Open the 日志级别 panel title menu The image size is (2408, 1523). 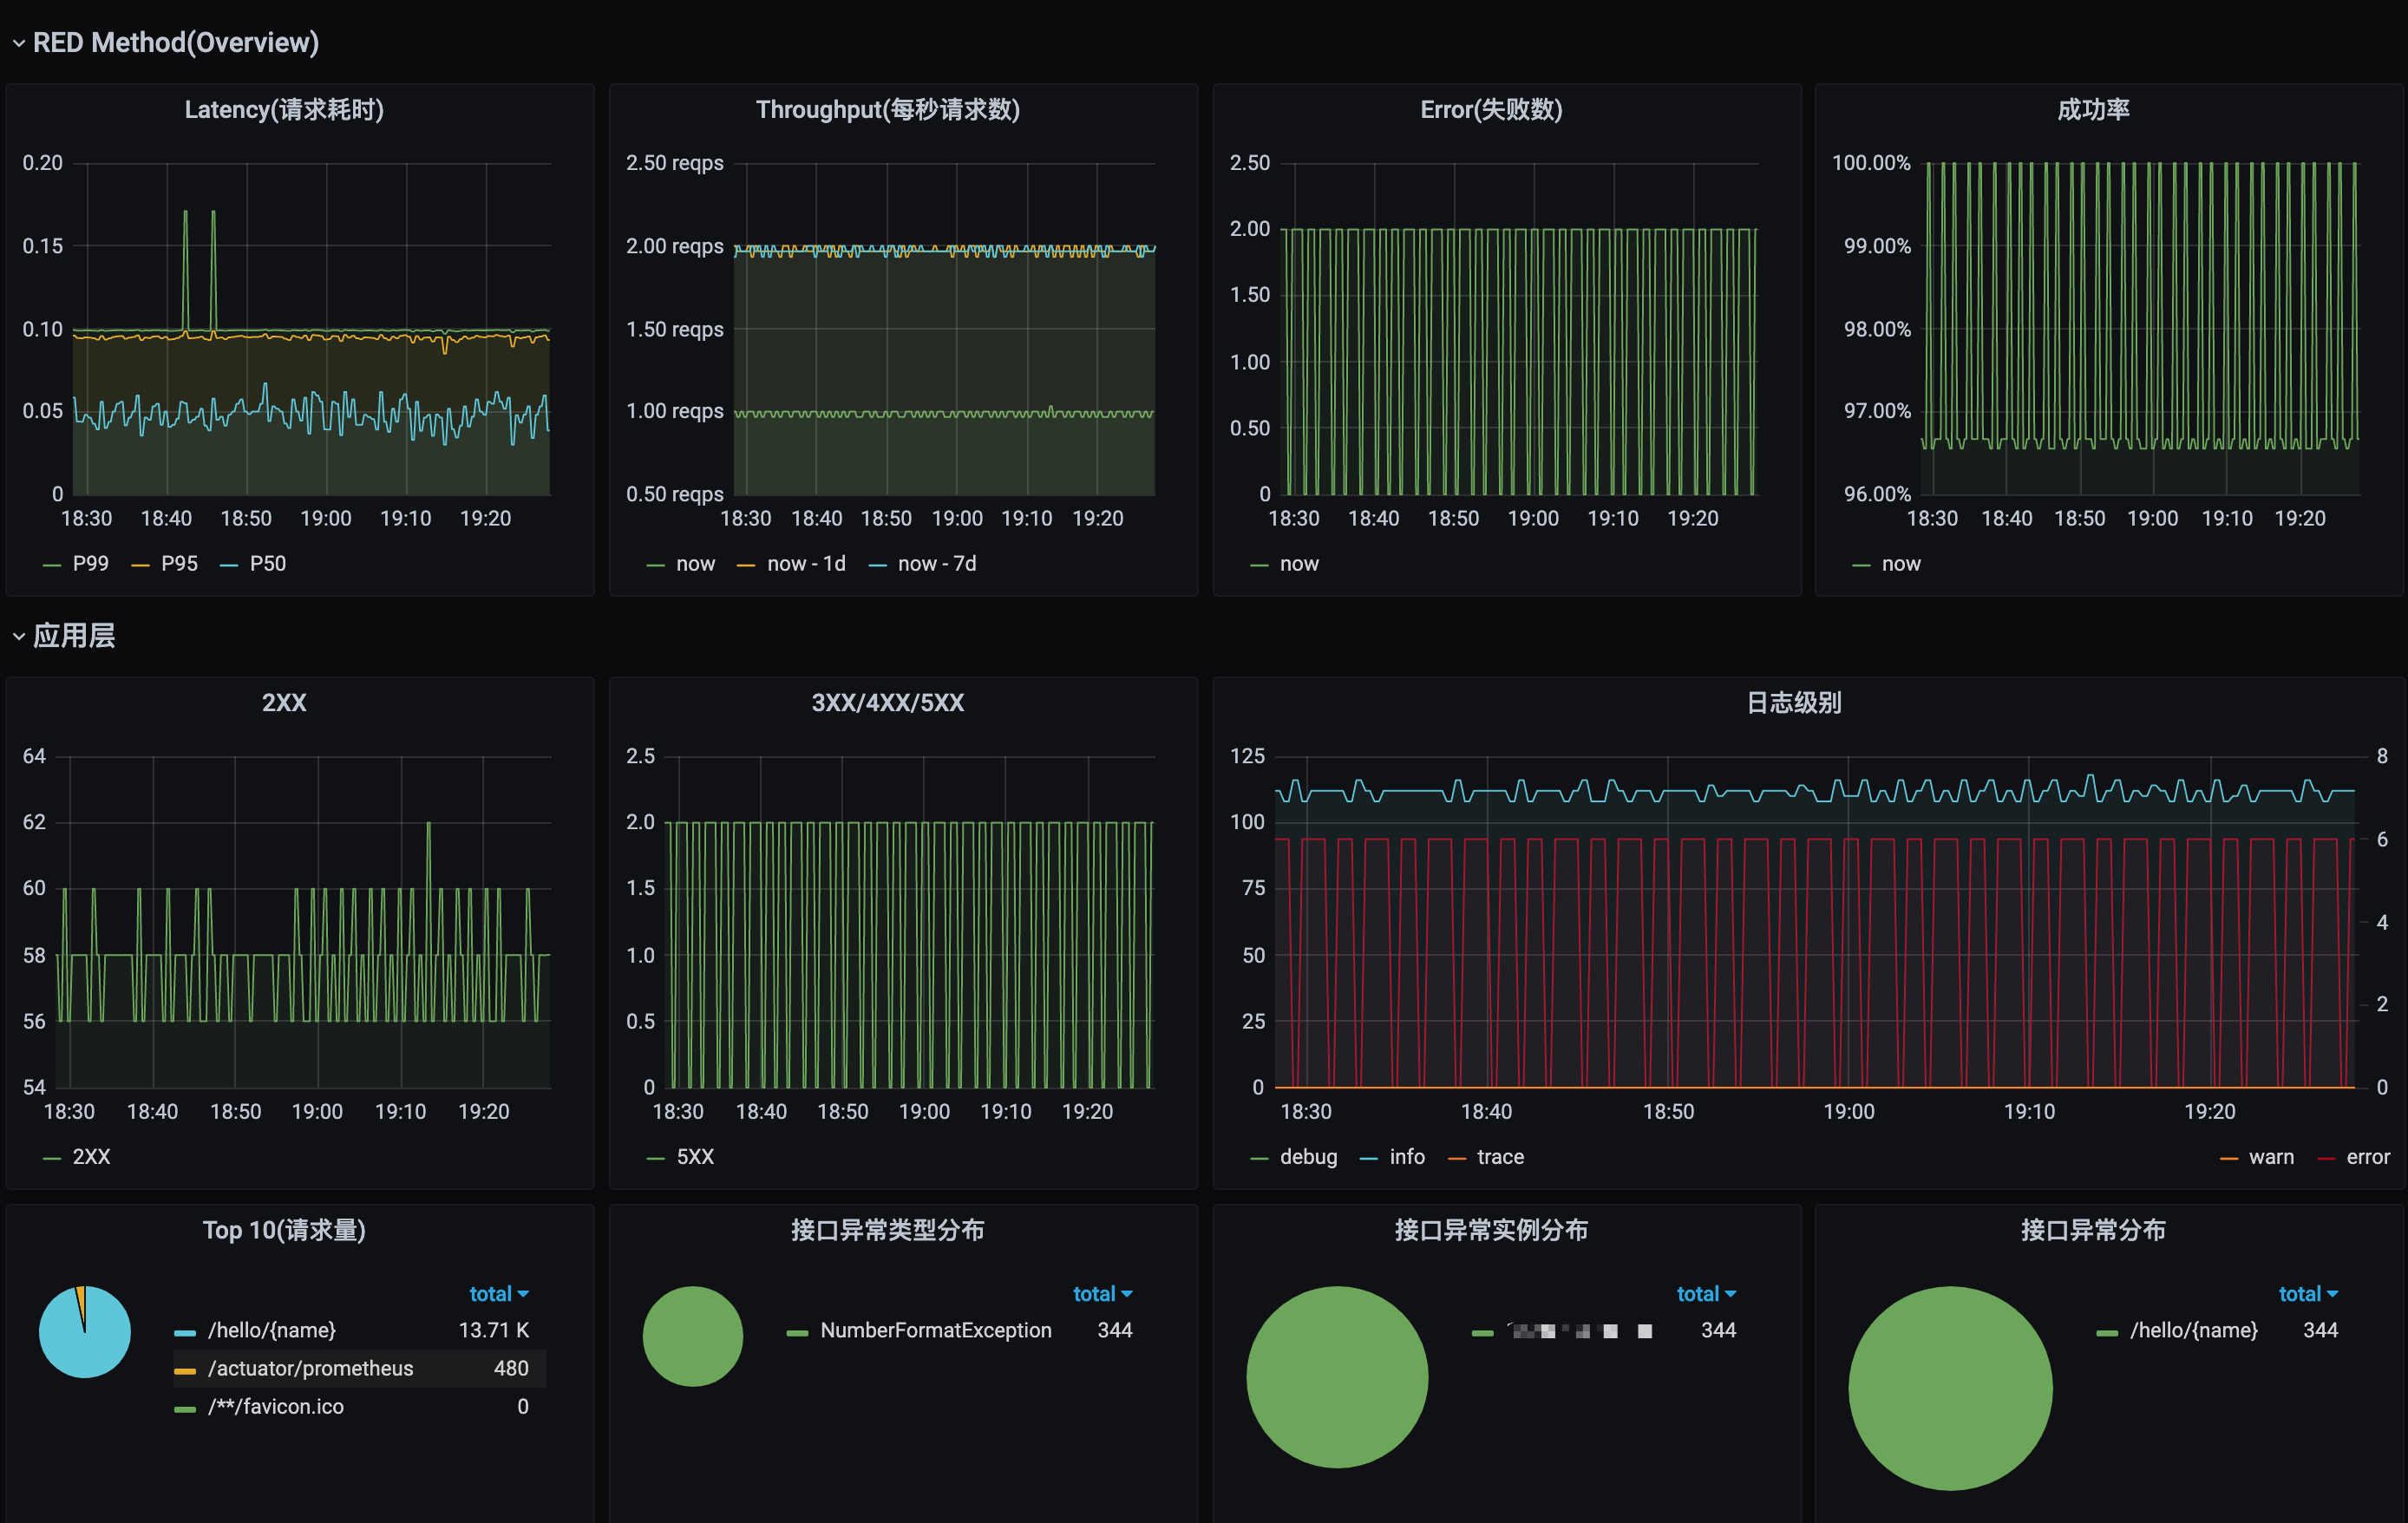pyautogui.click(x=1793, y=702)
